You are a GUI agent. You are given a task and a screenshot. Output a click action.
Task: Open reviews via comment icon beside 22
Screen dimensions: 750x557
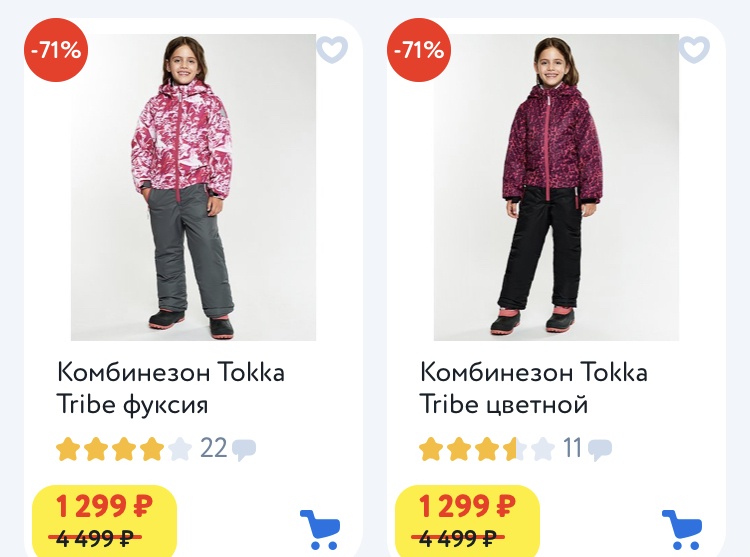pos(244,450)
